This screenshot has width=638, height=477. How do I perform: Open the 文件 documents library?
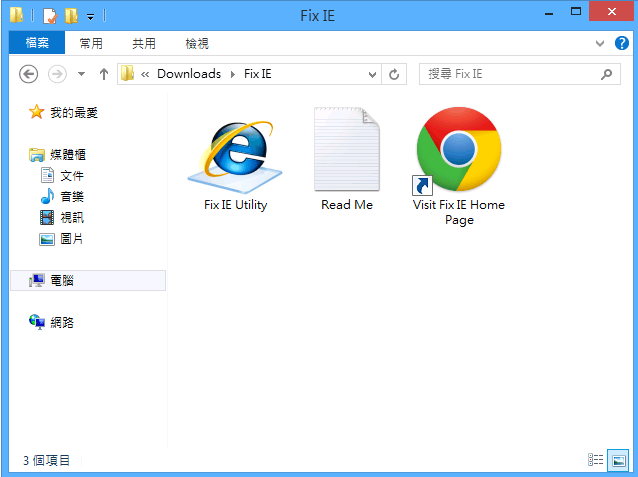click(x=62, y=176)
